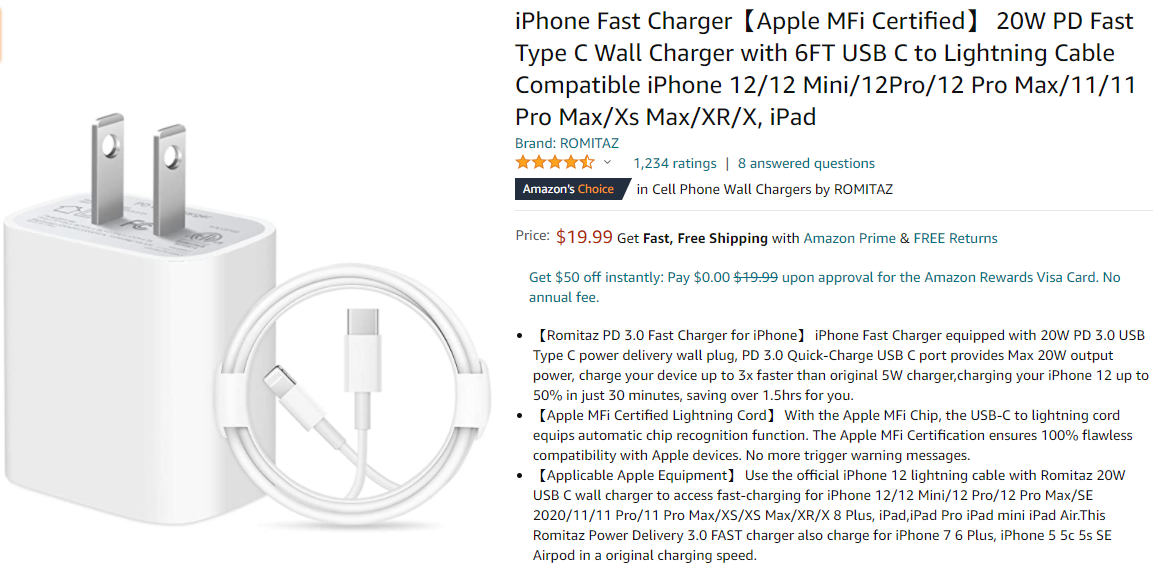Image resolution: width=1157 pixels, height=567 pixels.
Task: Open the FREE Returns link
Action: tap(955, 238)
